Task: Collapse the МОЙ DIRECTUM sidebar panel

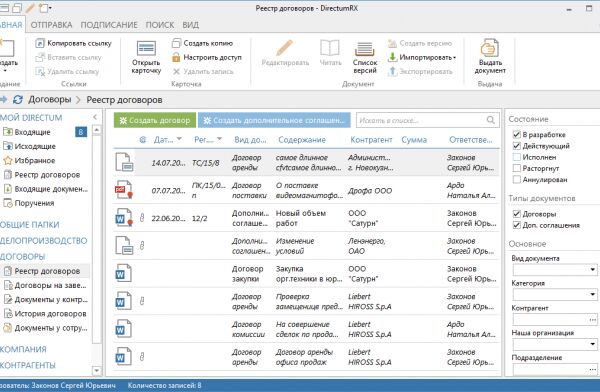Action: point(95,117)
